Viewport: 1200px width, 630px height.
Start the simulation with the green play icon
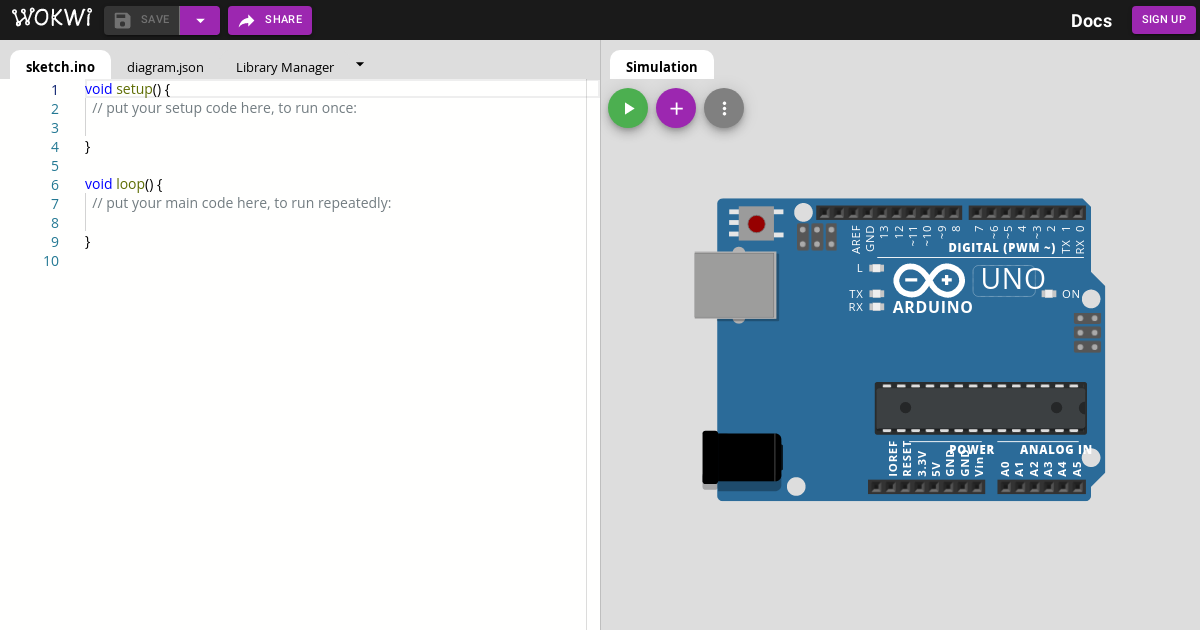click(628, 107)
